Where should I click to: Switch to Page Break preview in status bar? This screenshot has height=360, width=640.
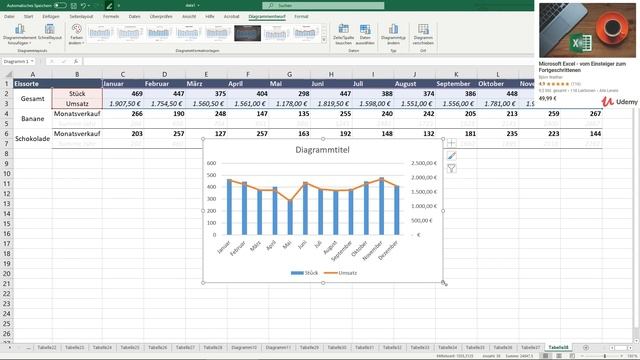pos(572,356)
